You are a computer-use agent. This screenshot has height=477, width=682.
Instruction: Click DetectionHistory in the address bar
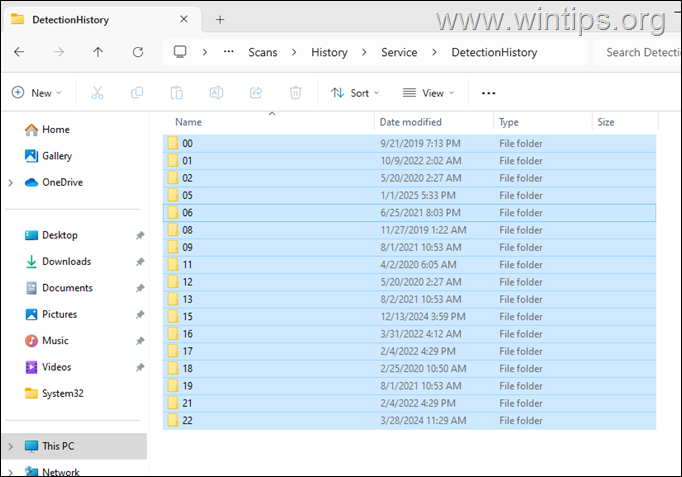(494, 52)
